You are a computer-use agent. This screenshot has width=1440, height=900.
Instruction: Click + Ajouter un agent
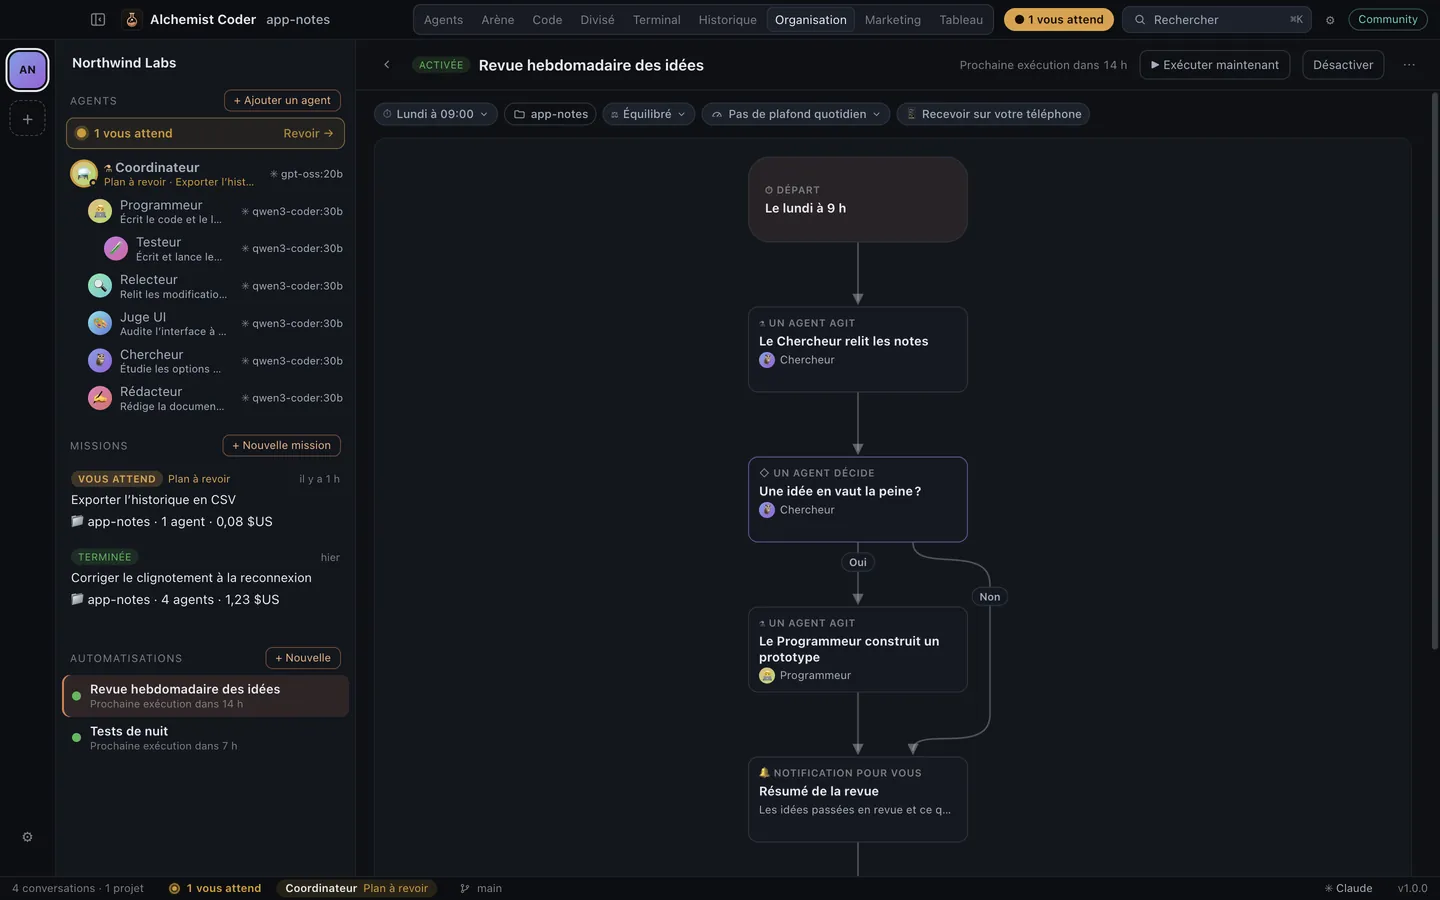pos(282,101)
